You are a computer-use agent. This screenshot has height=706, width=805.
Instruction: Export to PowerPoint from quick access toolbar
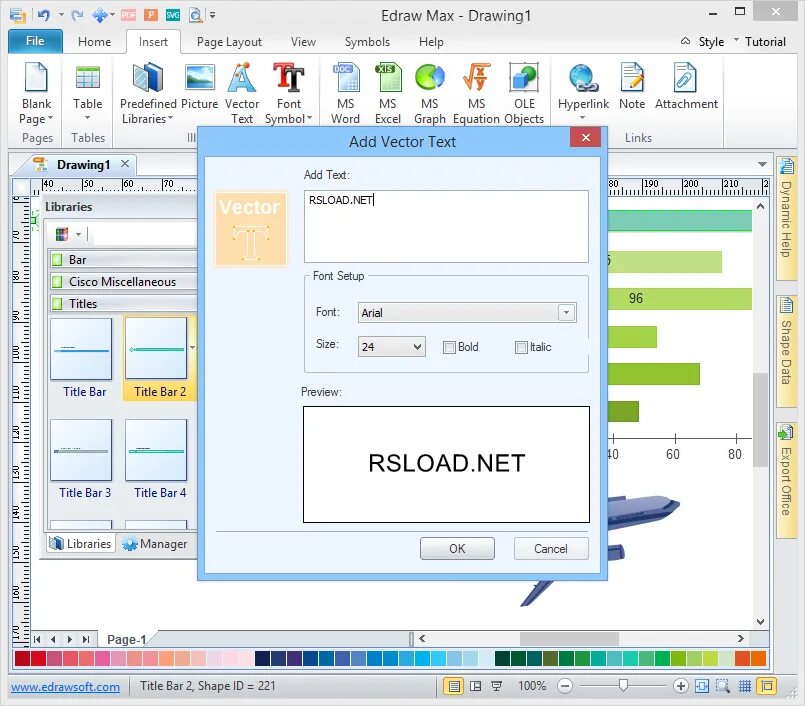150,15
